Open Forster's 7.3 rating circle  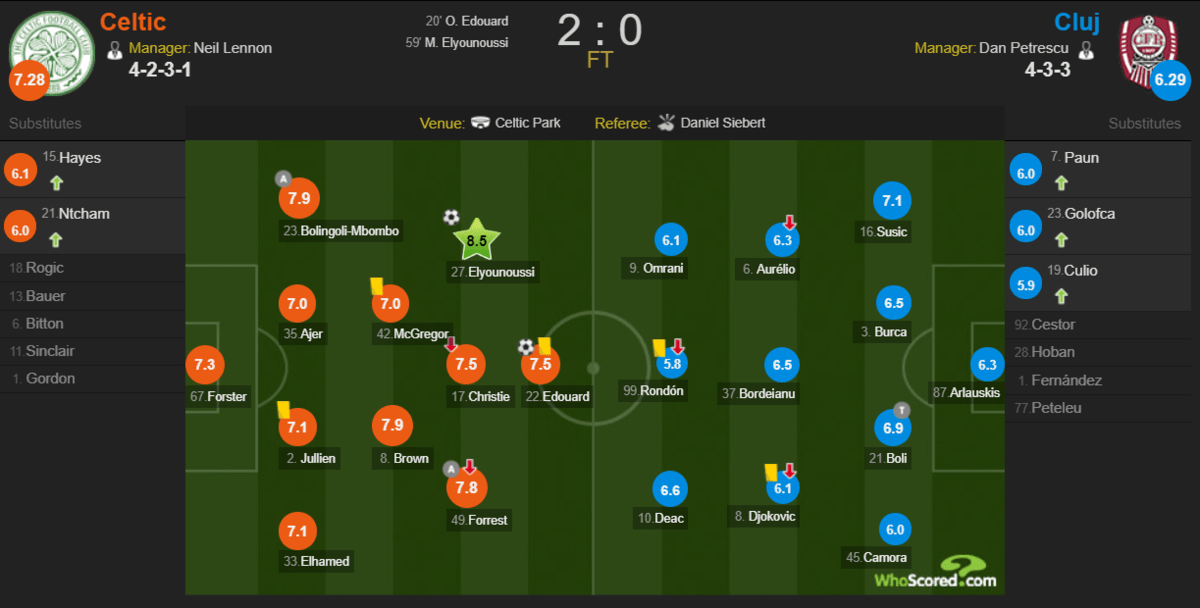[x=204, y=365]
